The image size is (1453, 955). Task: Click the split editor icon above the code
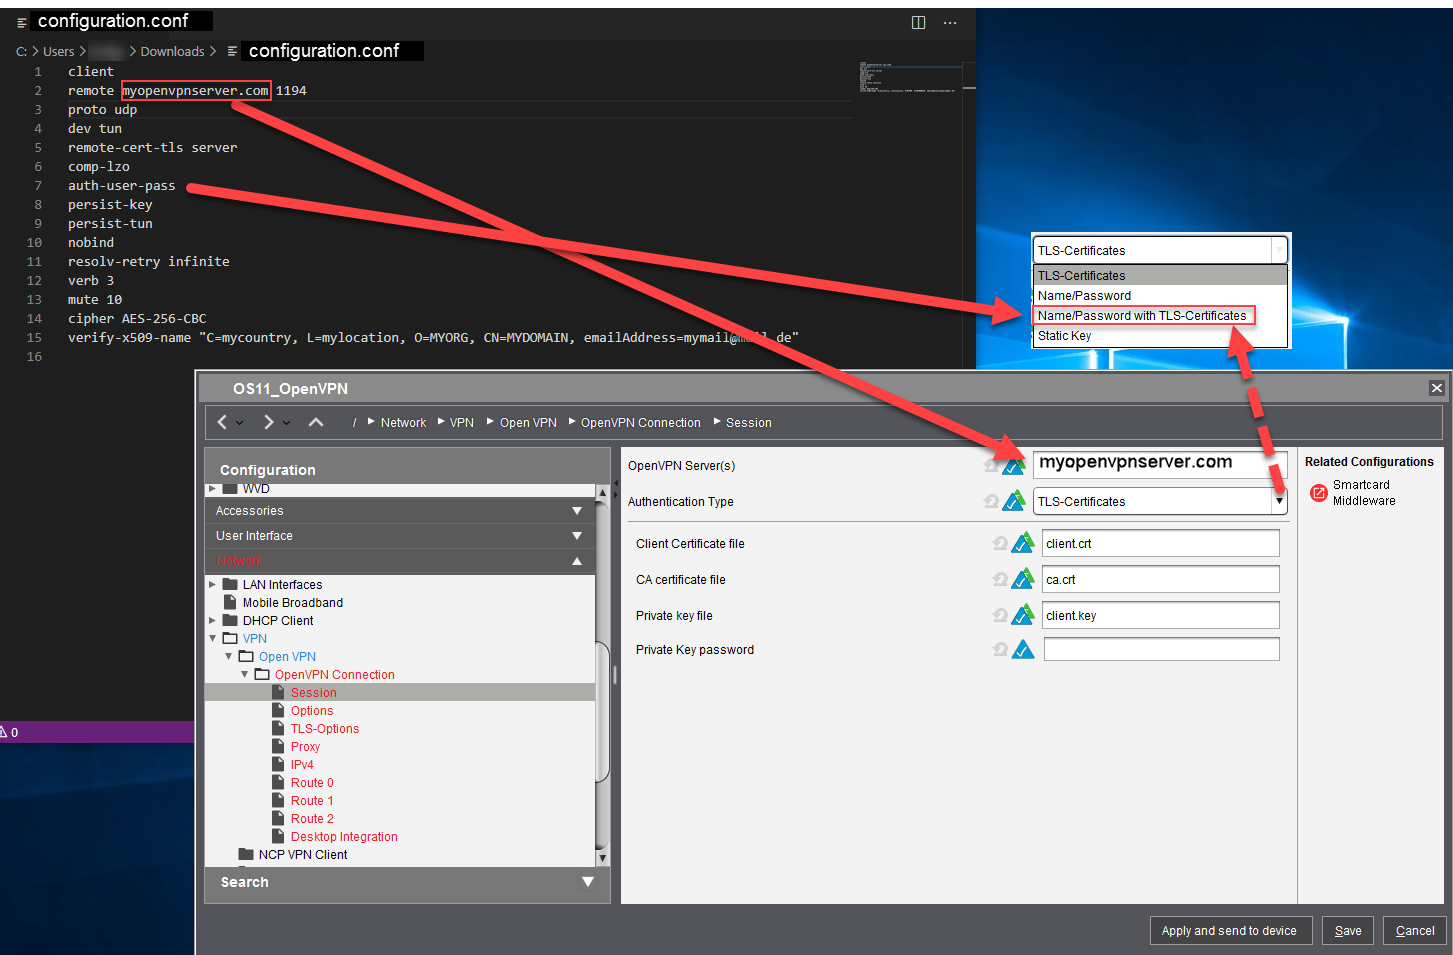click(918, 22)
